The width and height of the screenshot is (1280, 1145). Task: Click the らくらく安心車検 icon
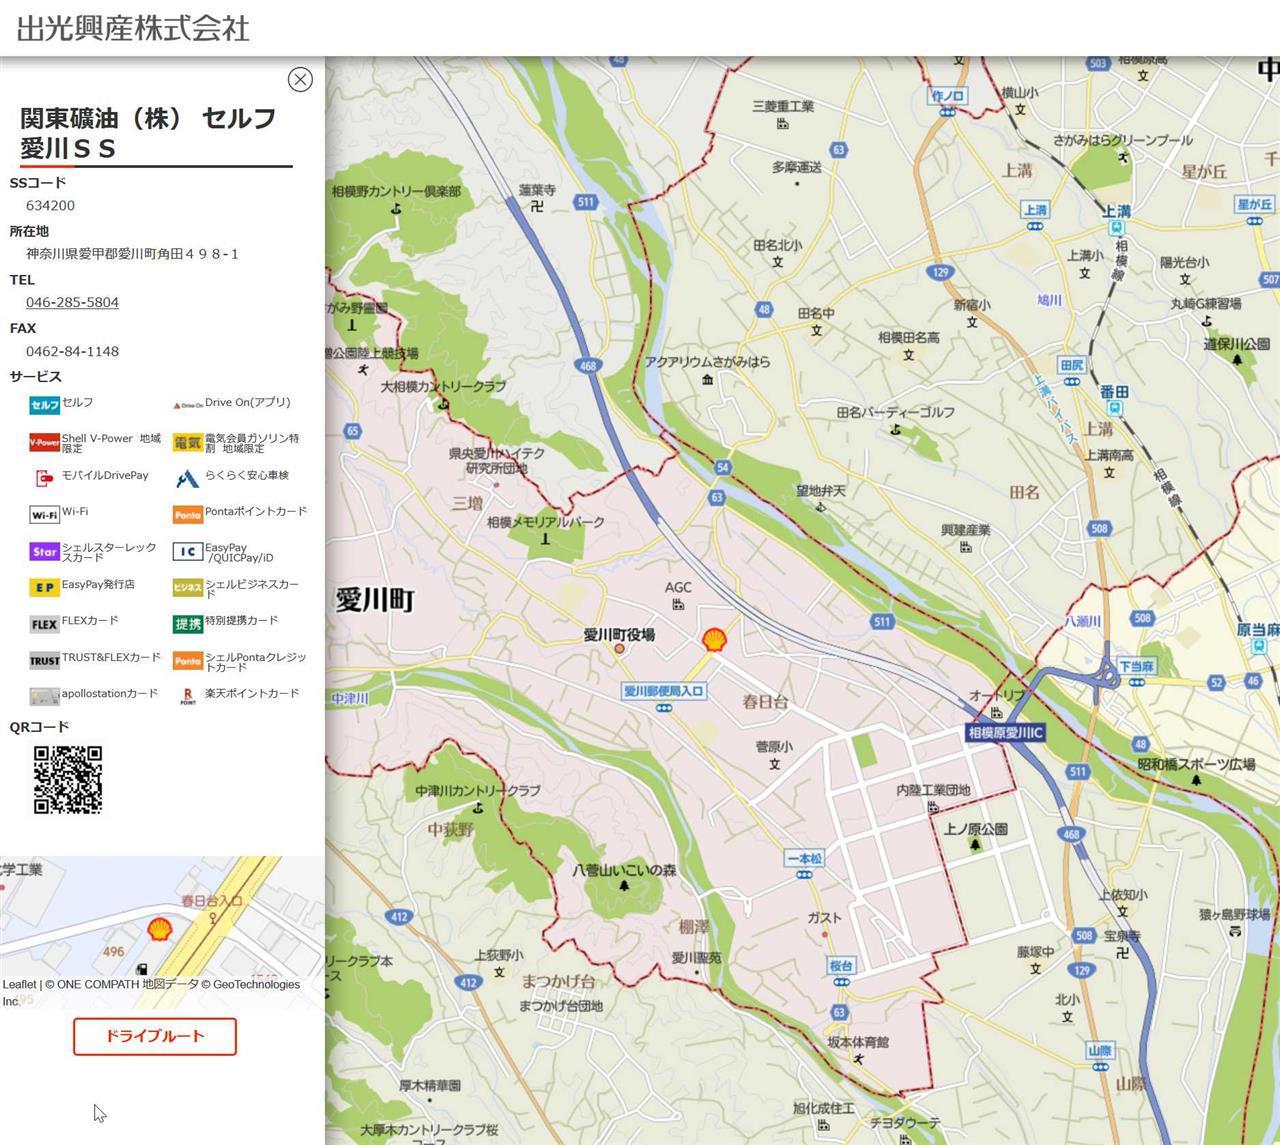[188, 478]
